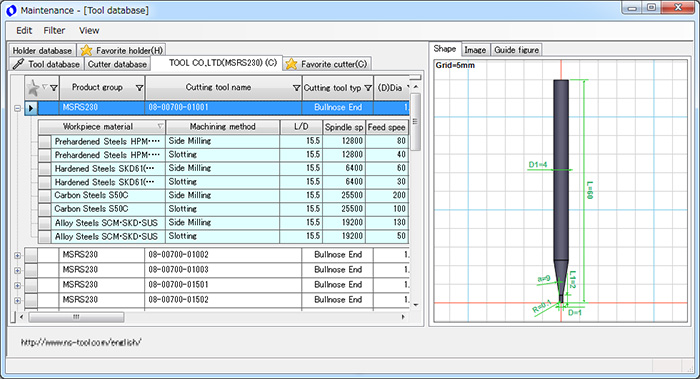
Task: Click row arrow indicator for 08-00700-01001
Action: 31,108
